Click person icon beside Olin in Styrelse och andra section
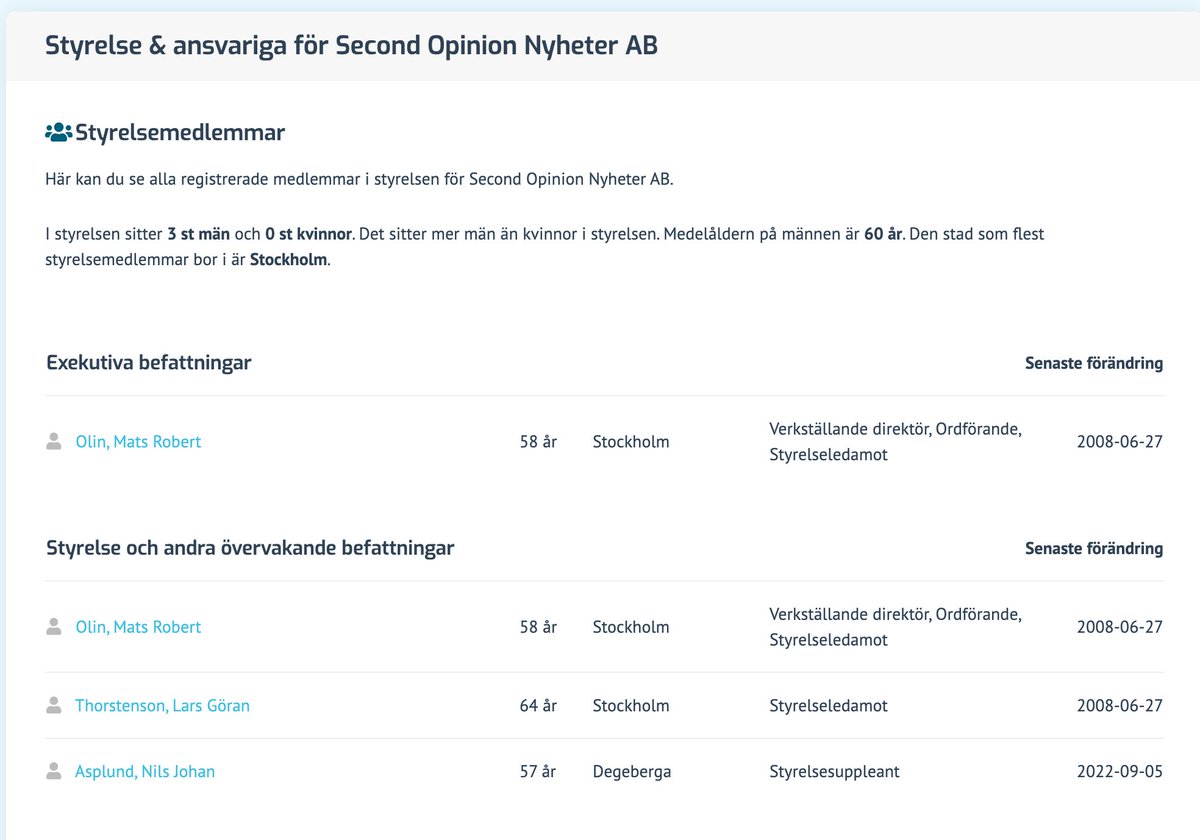 (54, 626)
